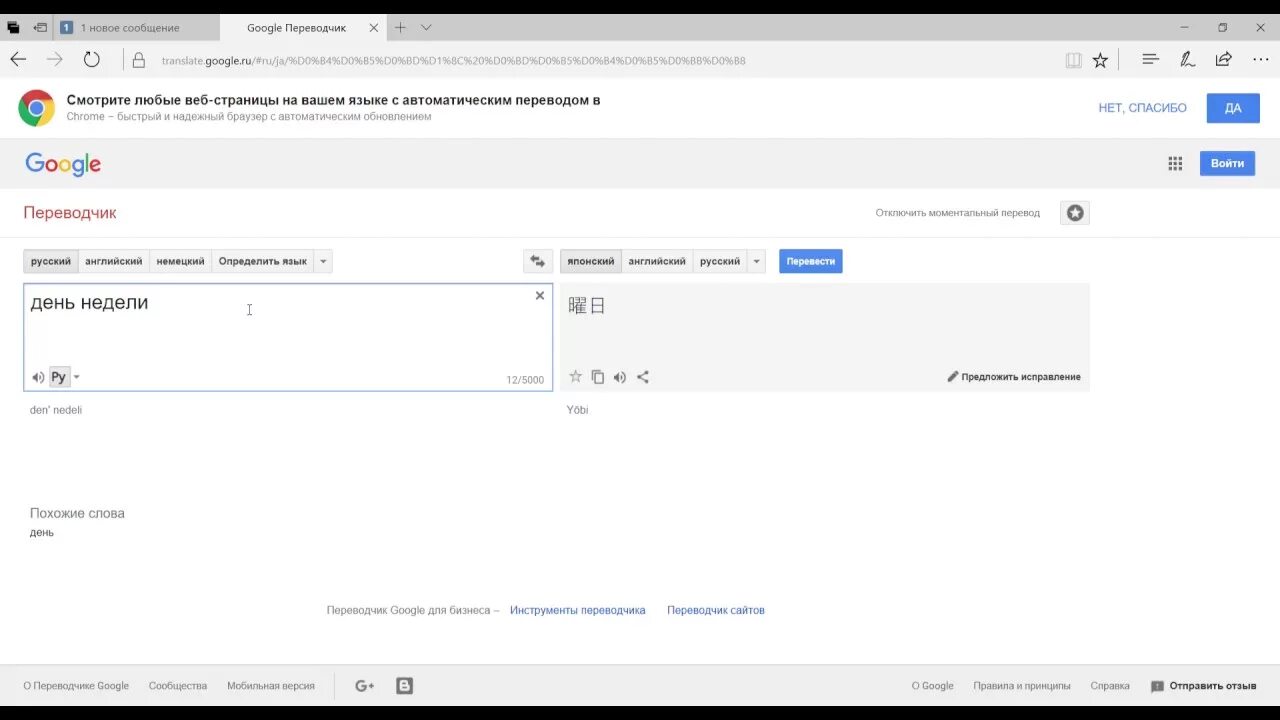
Task: Click the similar word день
Action: (42, 532)
